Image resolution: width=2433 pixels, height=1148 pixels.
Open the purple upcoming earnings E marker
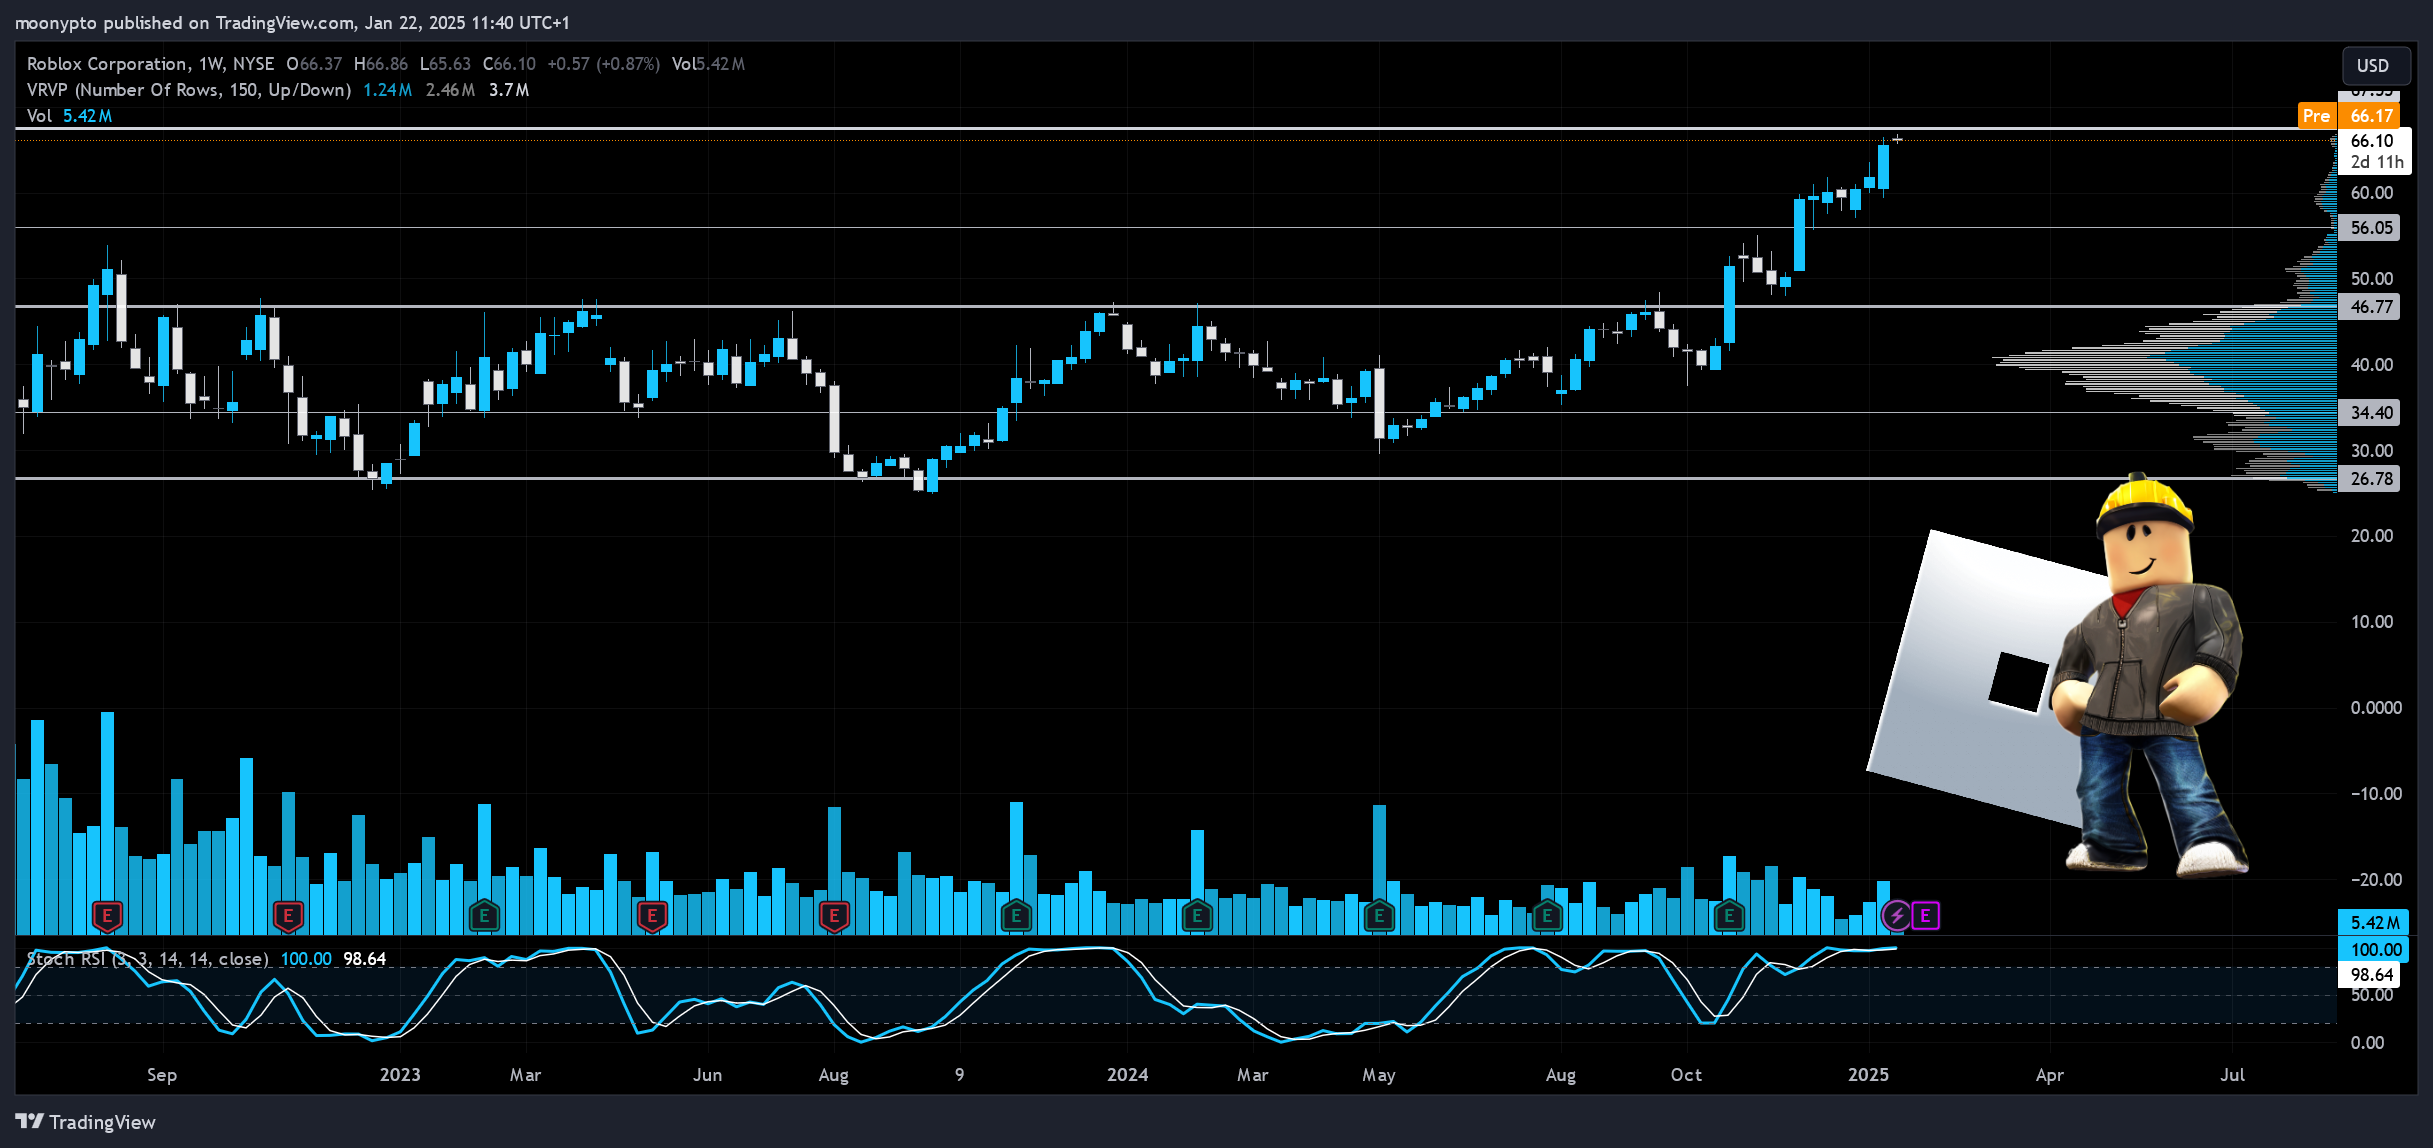pos(1925,915)
